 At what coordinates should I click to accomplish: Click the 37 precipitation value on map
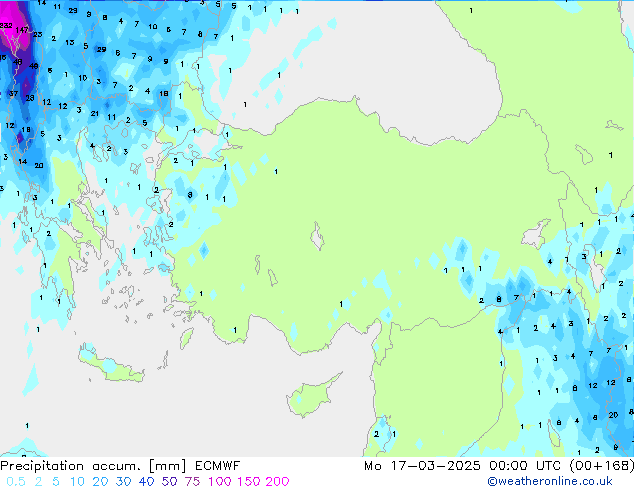pos(13,94)
